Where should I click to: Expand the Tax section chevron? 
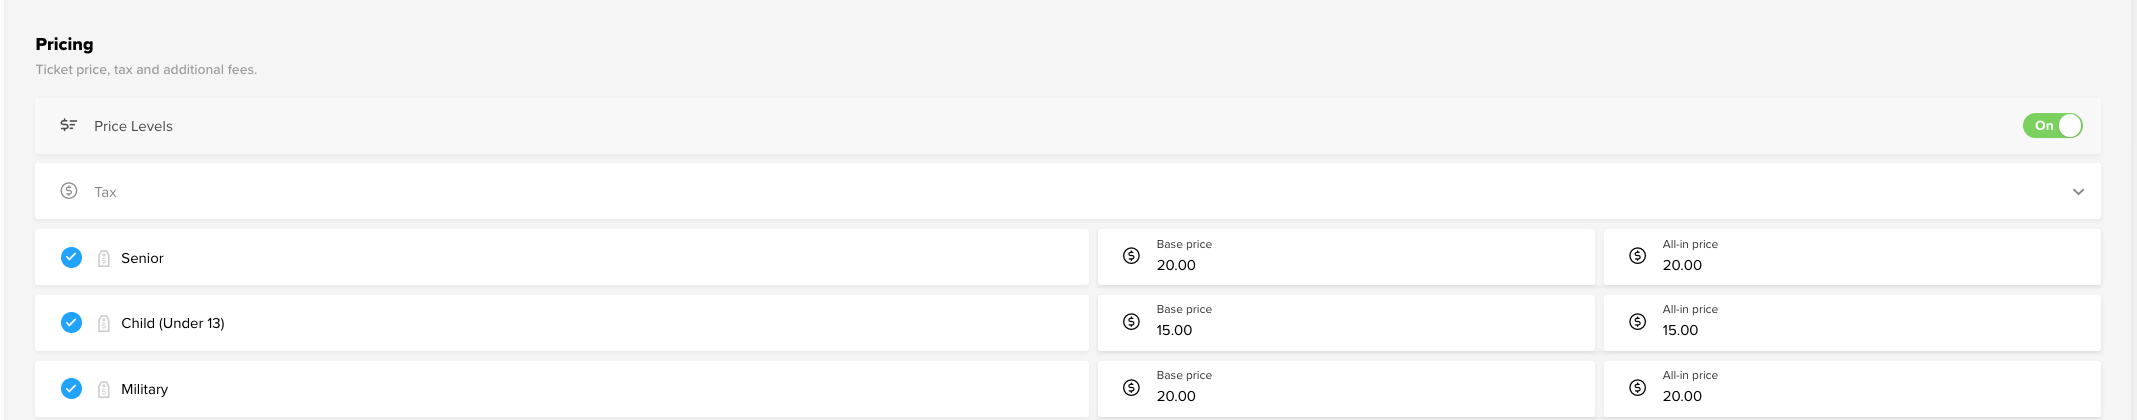(2078, 192)
